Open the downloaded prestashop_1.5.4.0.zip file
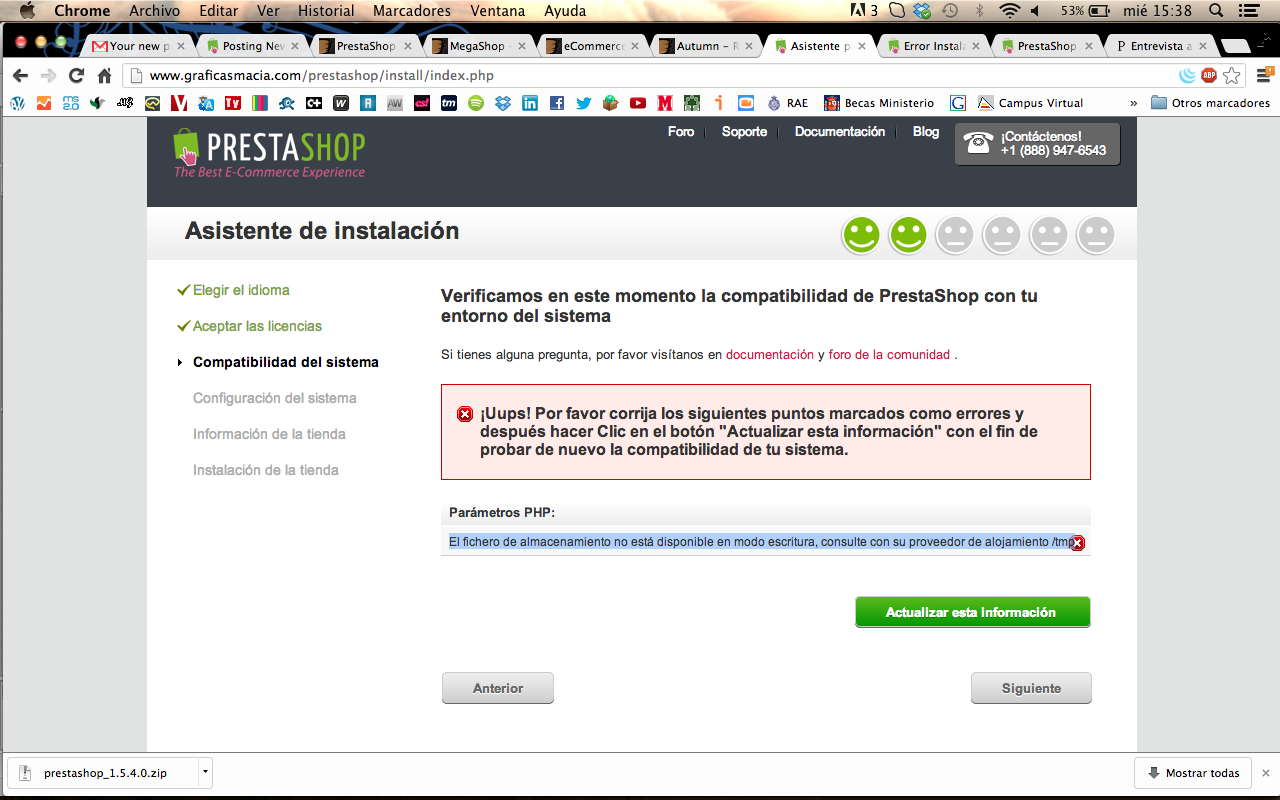The image size is (1280, 800). [104, 773]
